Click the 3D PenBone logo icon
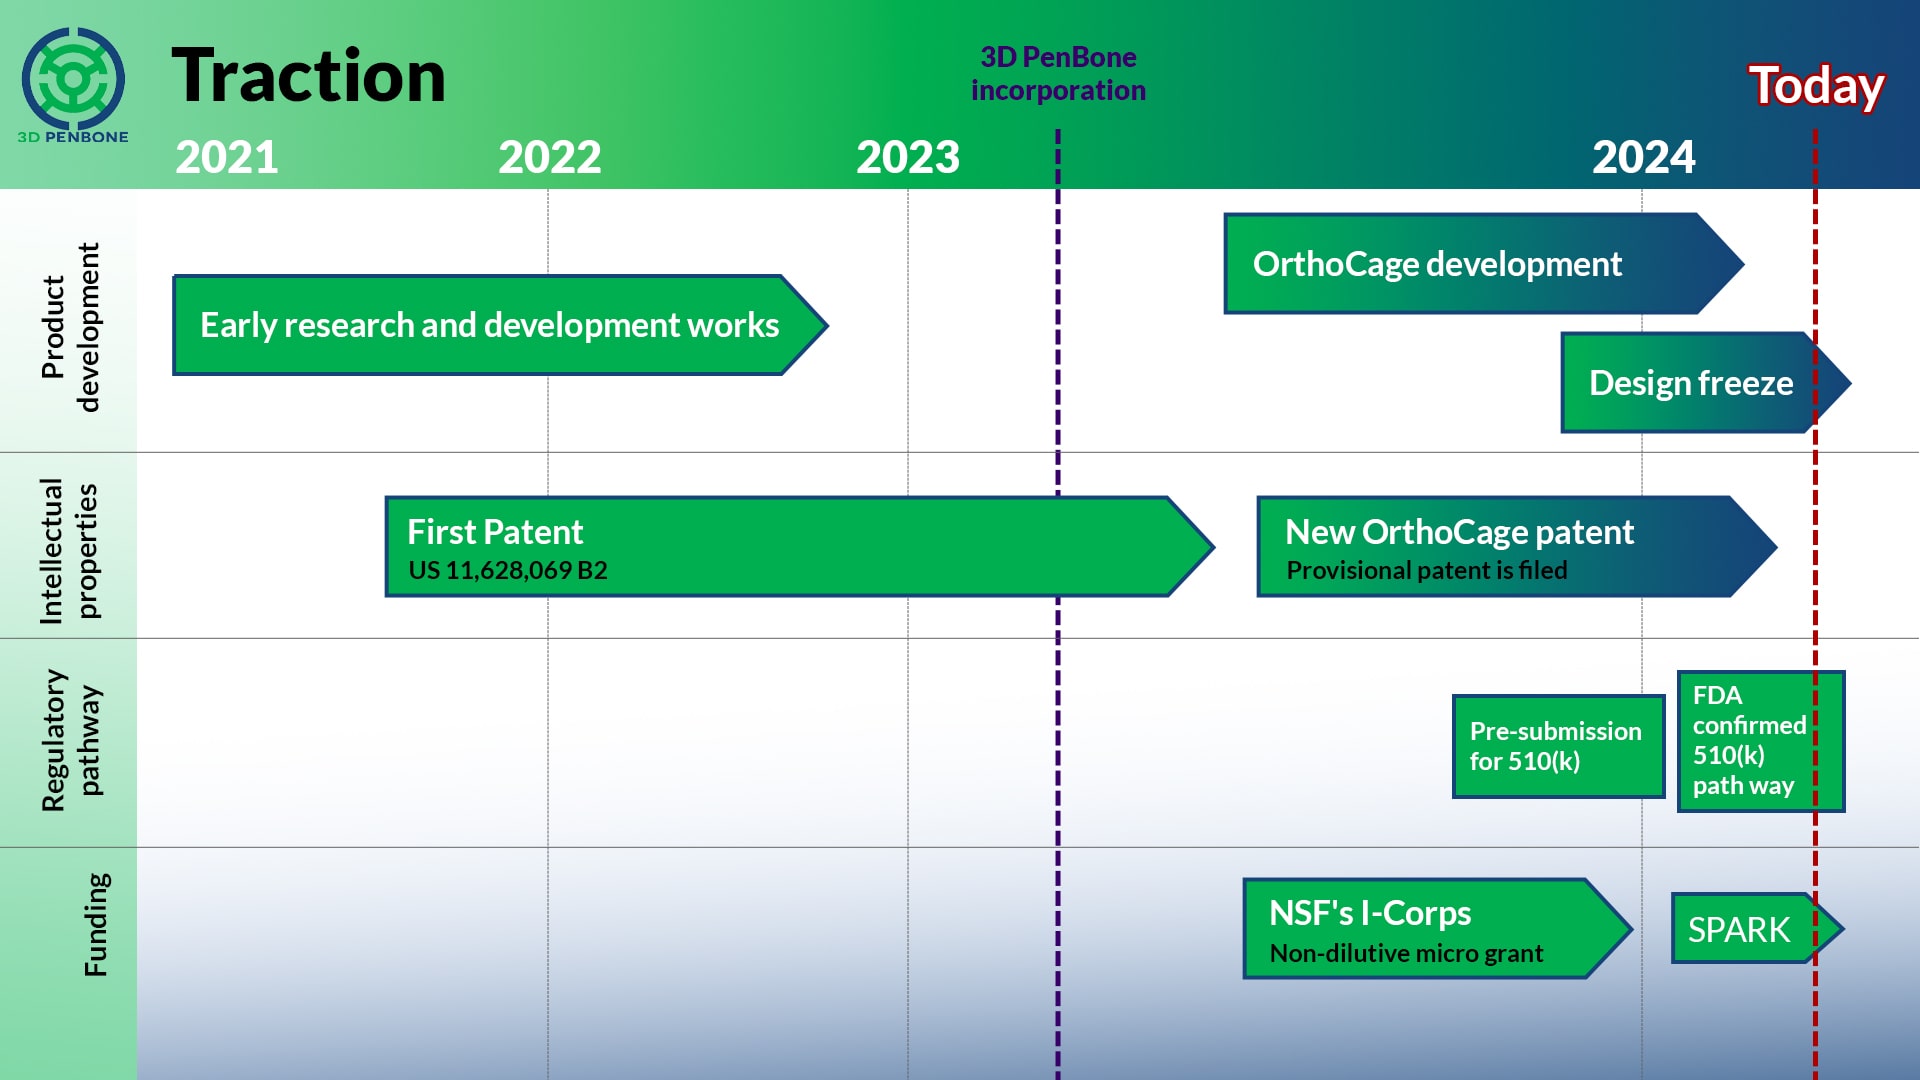Viewport: 1920px width, 1080px height. 73,78
